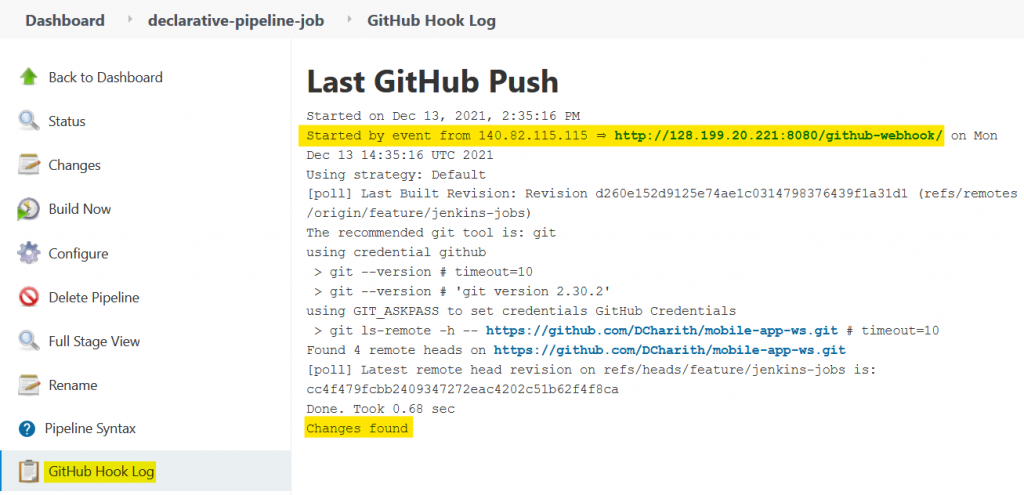Screen dimensions: 1024x495
Task: Expand the arrow after Dashboard breadcrumb
Action: 131,20
